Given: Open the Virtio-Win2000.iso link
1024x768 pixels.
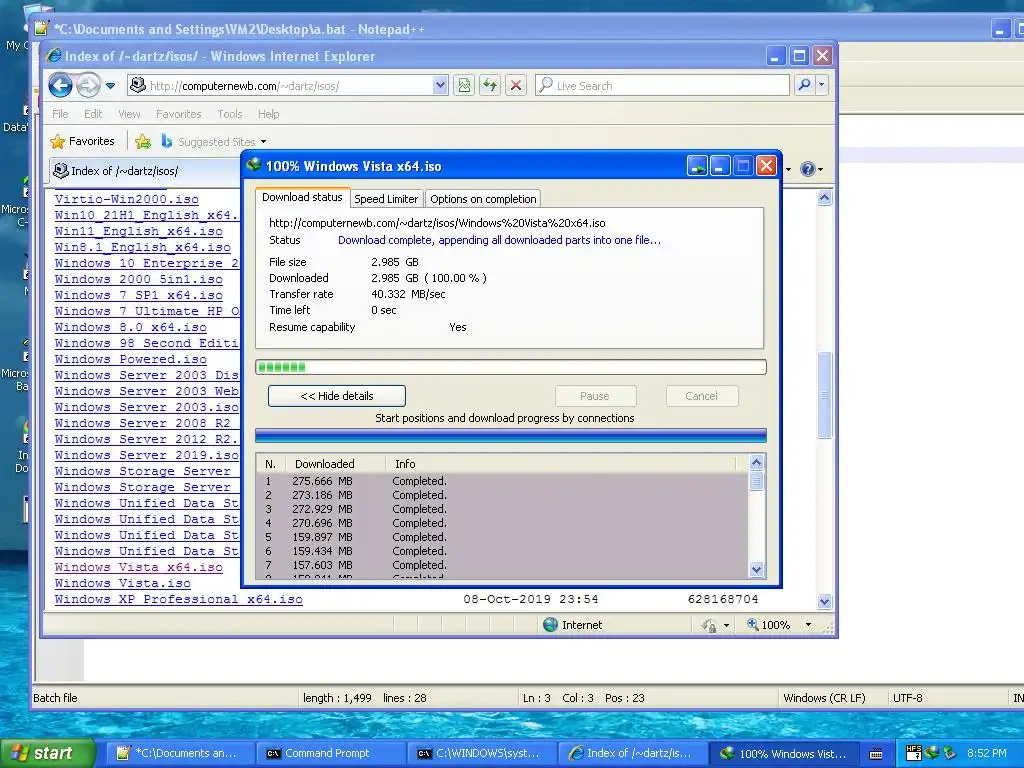Looking at the screenshot, I should click(x=127, y=199).
